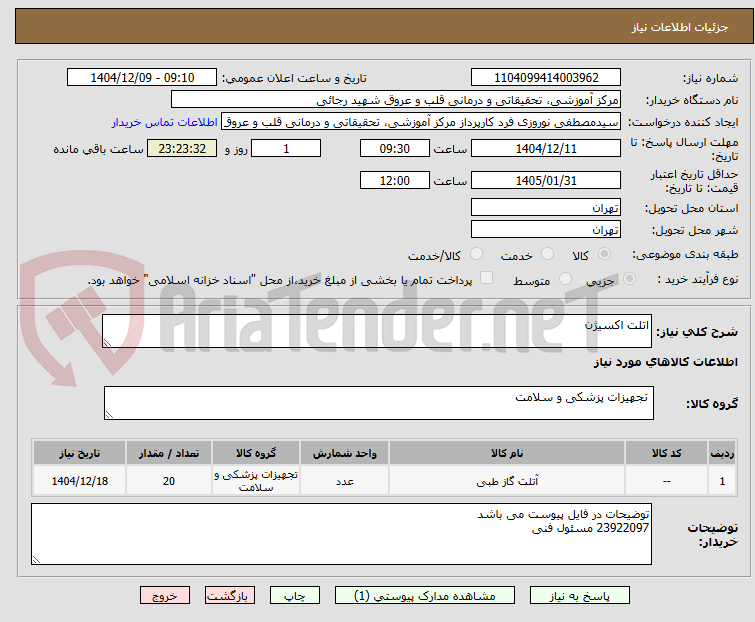This screenshot has width=755, height=622.
Task: Click the goods group area resize handle
Action: 109,415
